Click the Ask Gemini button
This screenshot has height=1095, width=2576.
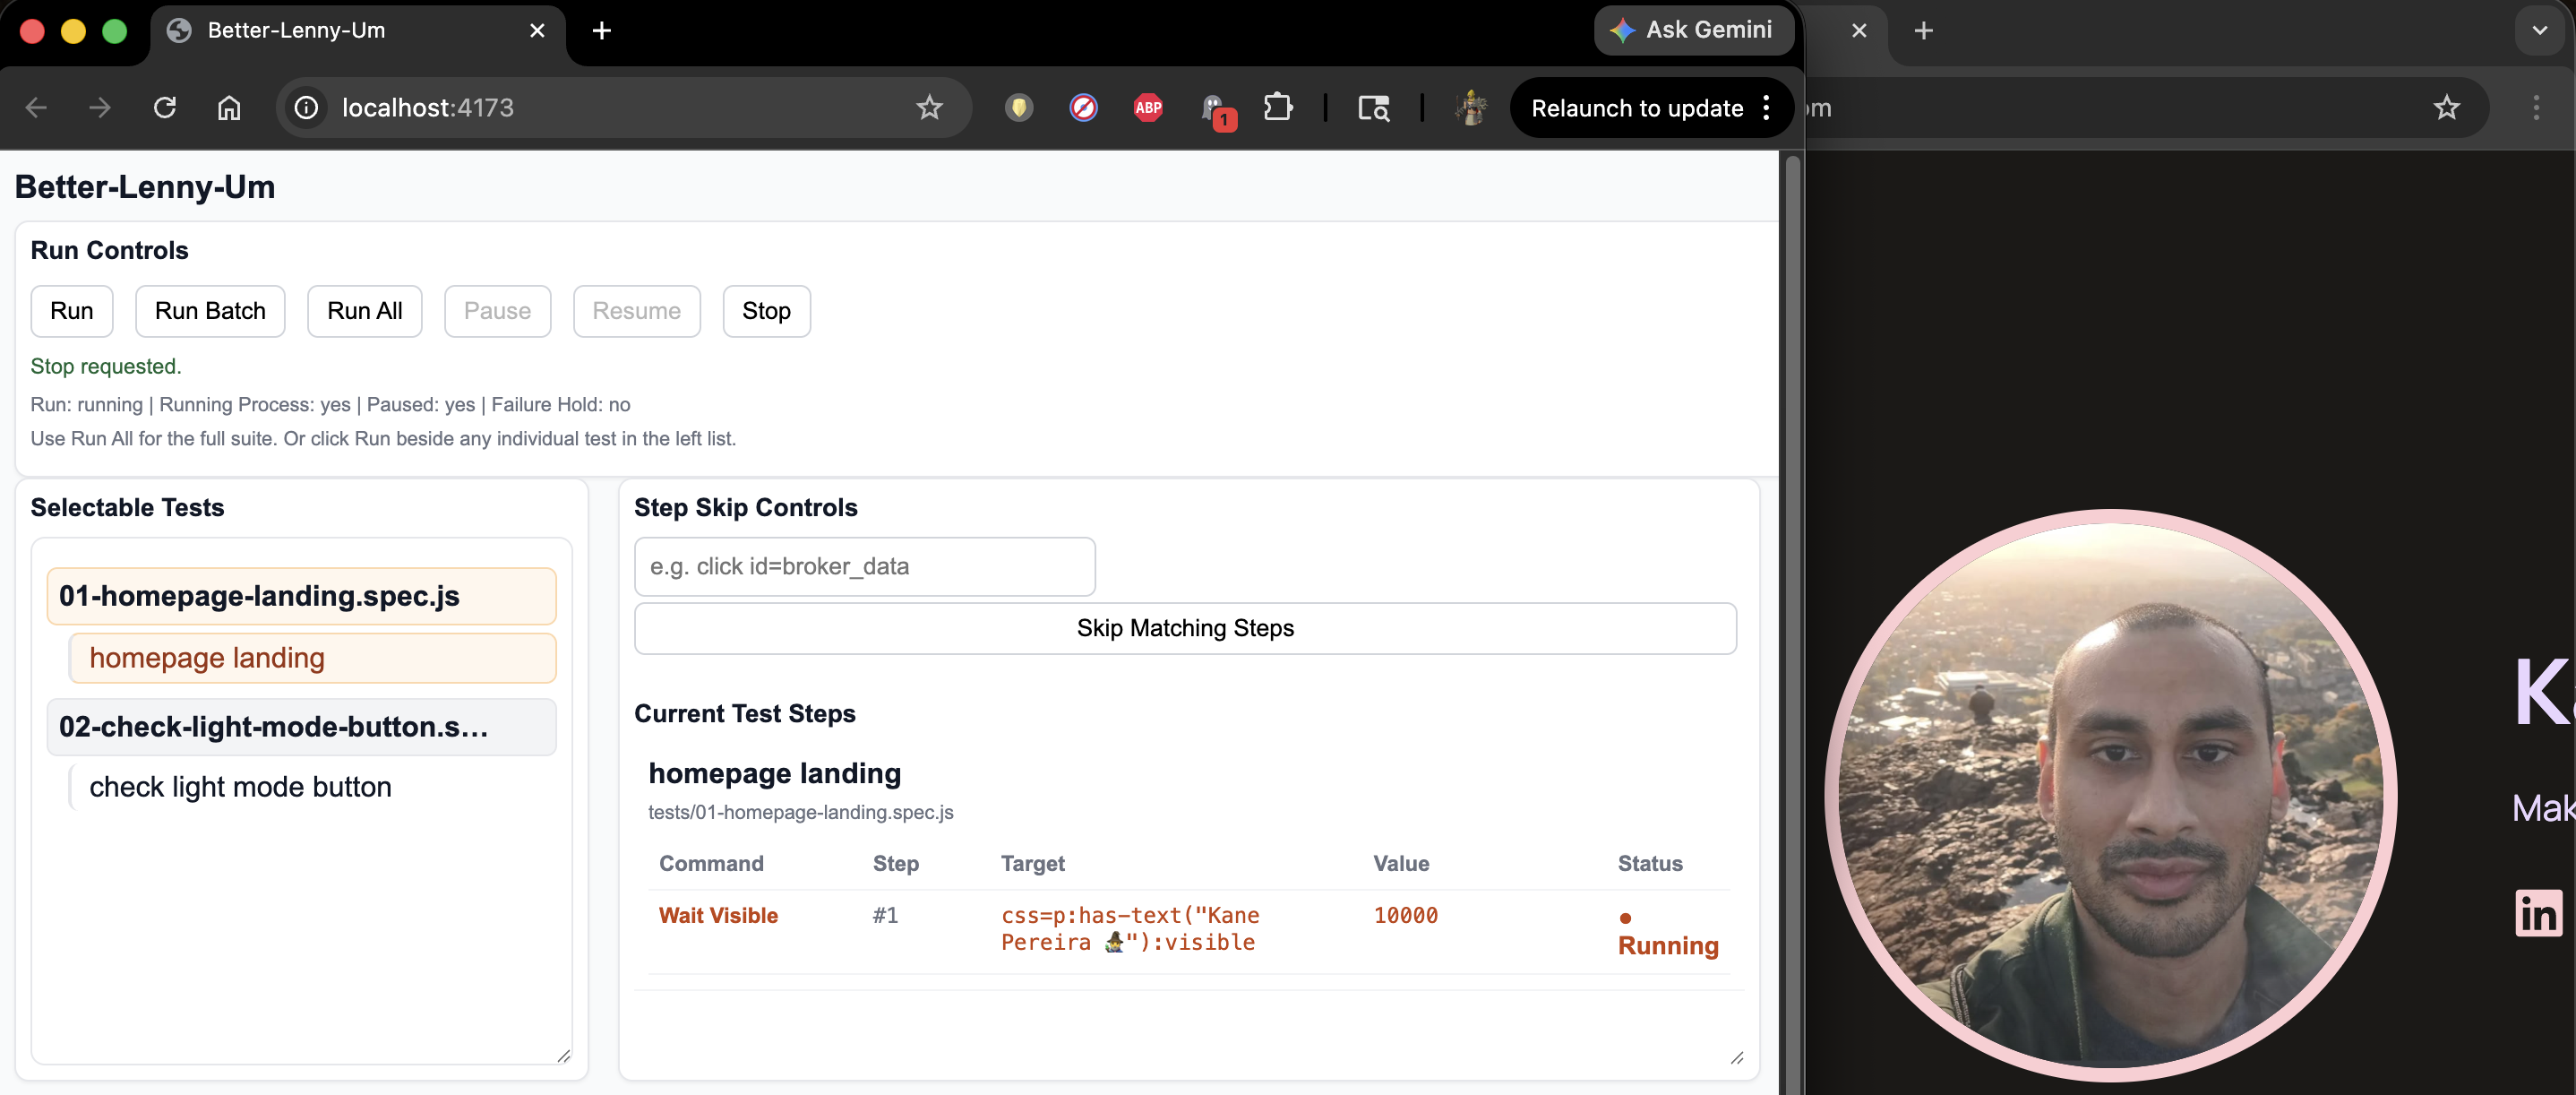[1692, 31]
